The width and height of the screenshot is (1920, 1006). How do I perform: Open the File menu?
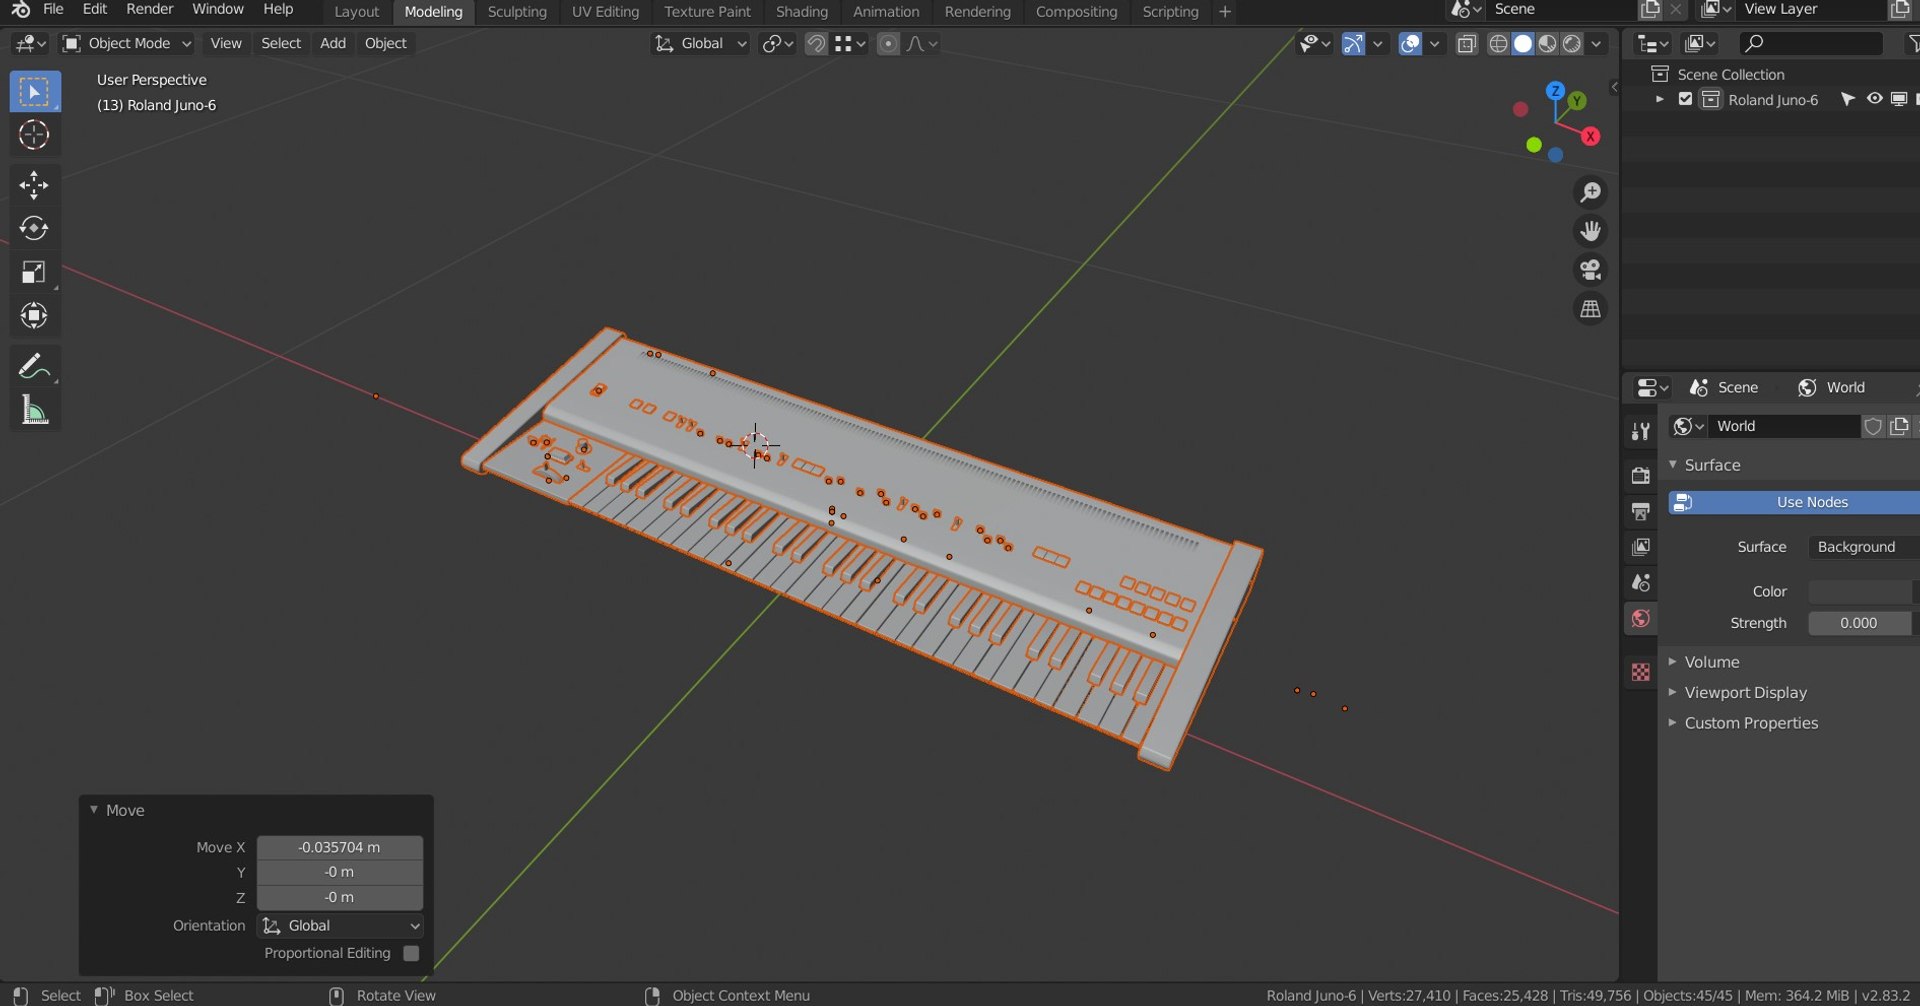click(53, 9)
